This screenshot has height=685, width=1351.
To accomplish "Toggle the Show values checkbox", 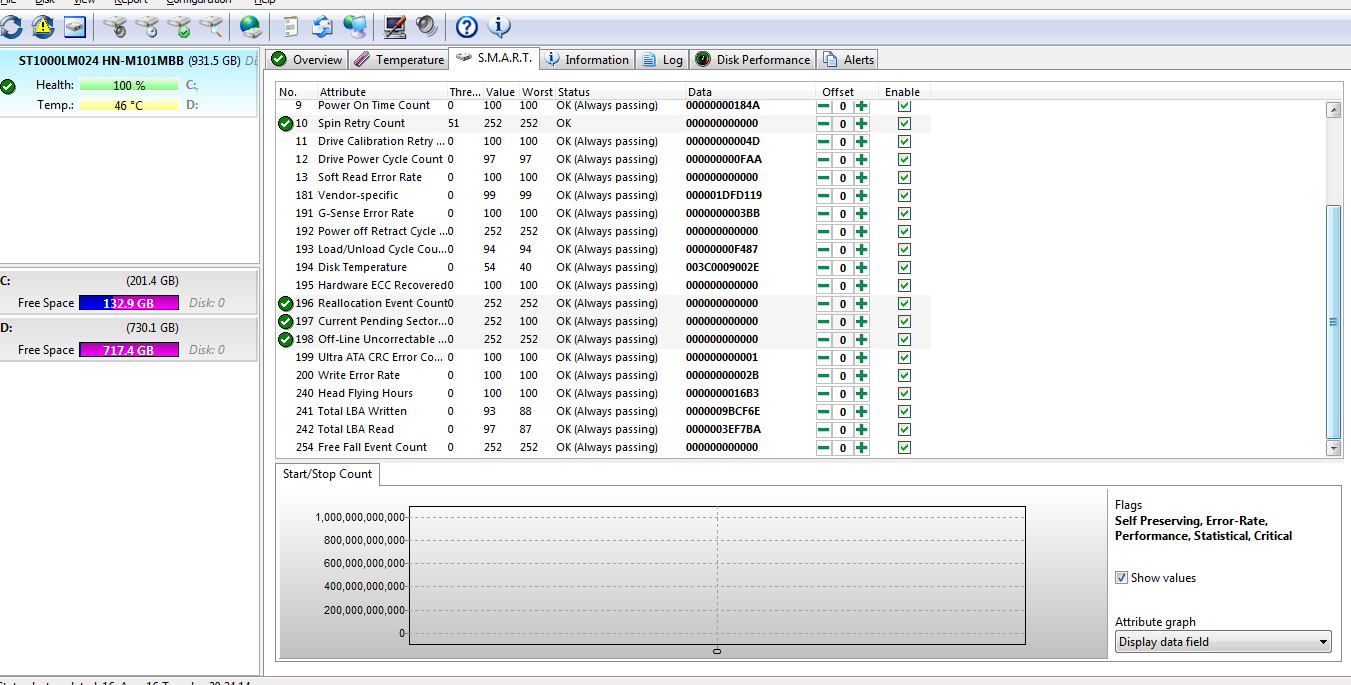I will pyautogui.click(x=1121, y=578).
